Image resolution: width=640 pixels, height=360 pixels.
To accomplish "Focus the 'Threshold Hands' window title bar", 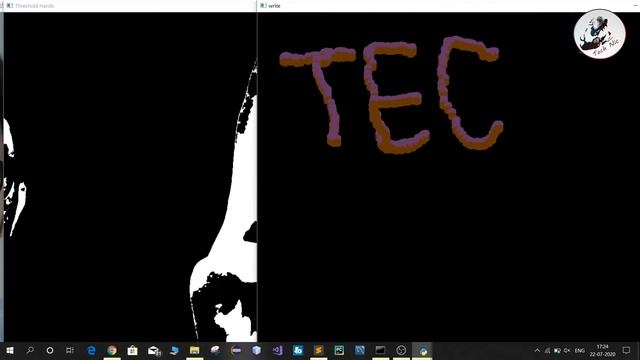I will pos(130,6).
